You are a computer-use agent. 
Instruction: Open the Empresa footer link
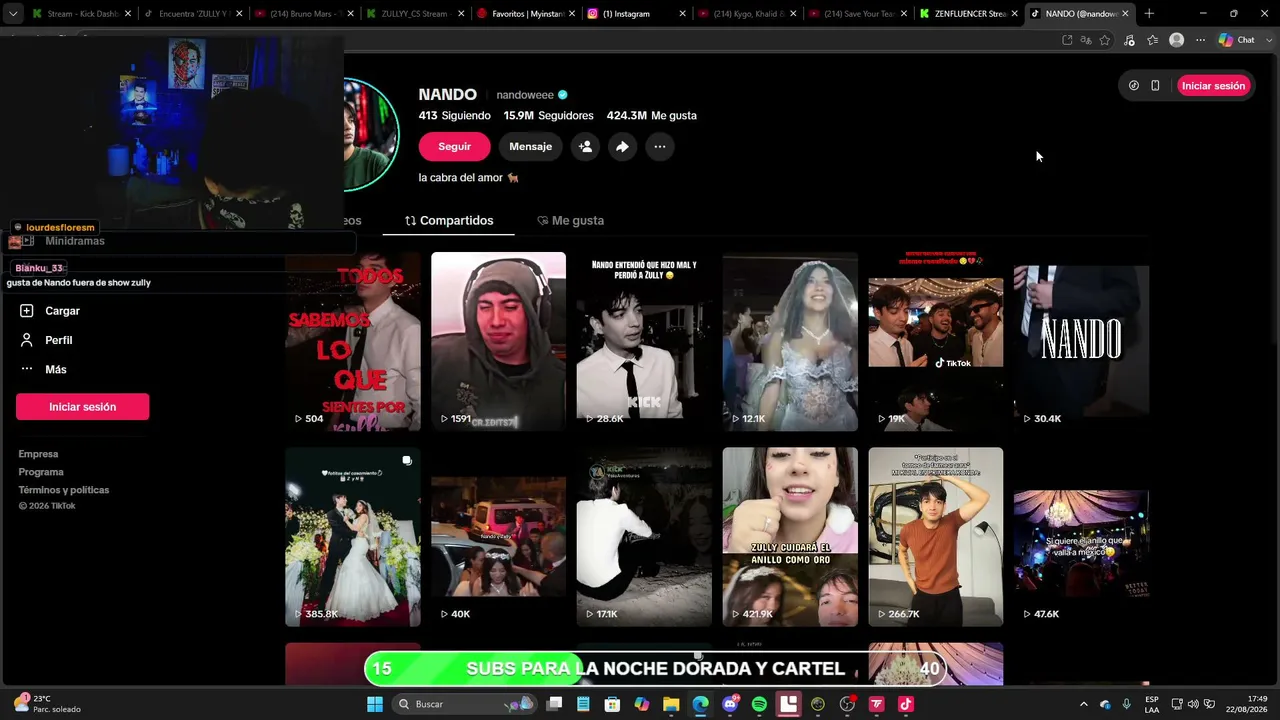coord(38,454)
